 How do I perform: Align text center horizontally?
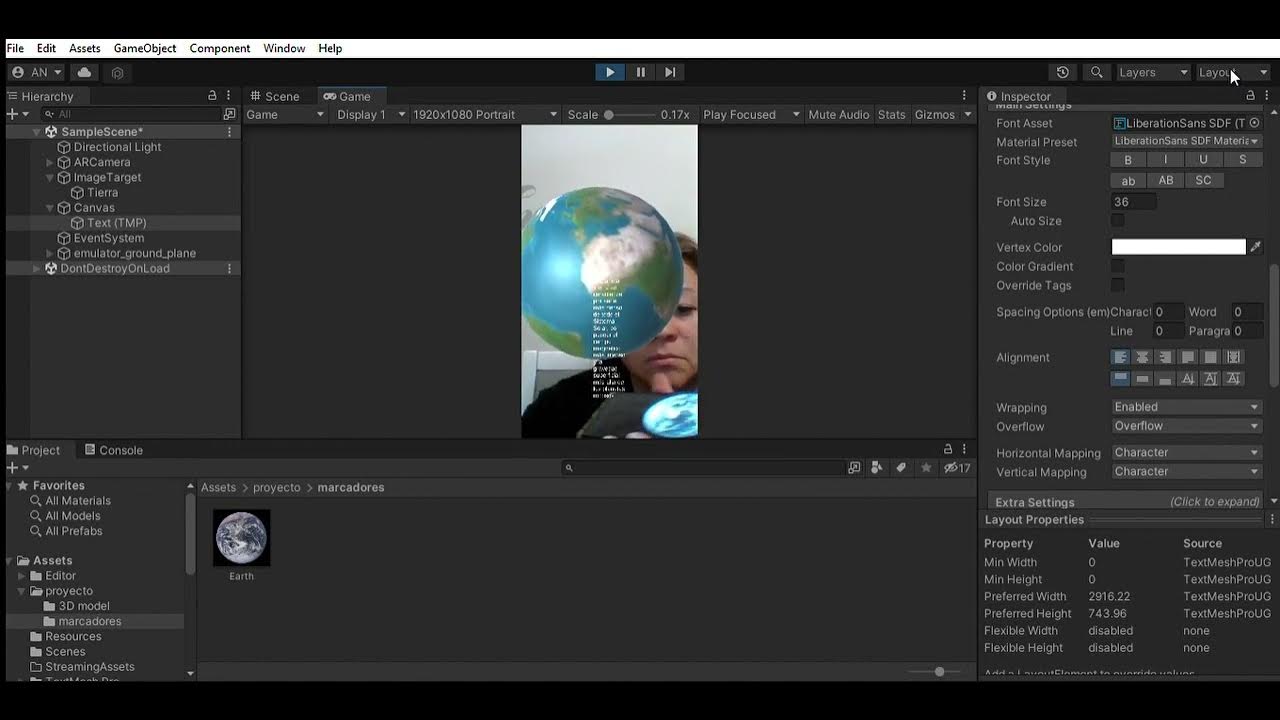(x=1142, y=357)
